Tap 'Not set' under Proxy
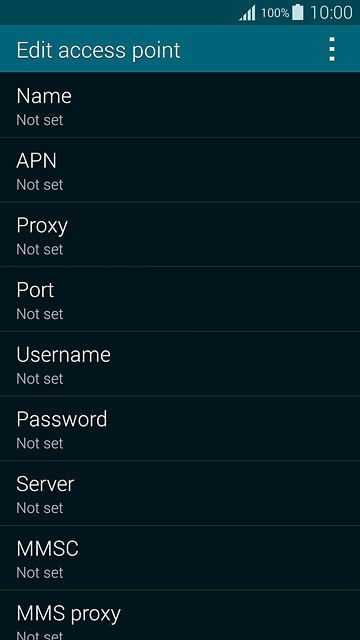Screen dimensions: 360x640 point(40,249)
